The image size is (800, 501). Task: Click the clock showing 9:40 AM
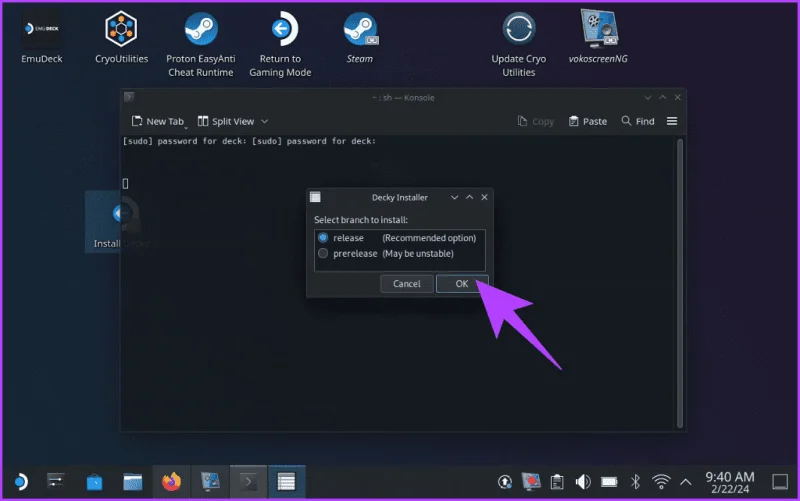(x=730, y=482)
